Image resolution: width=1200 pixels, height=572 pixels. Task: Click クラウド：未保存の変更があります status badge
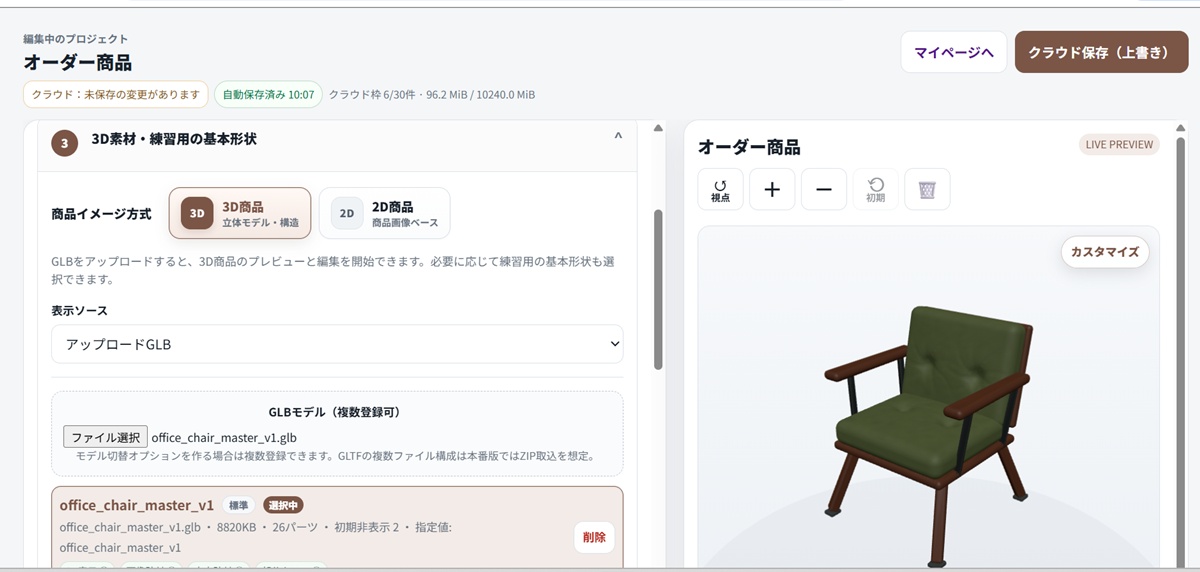point(116,94)
